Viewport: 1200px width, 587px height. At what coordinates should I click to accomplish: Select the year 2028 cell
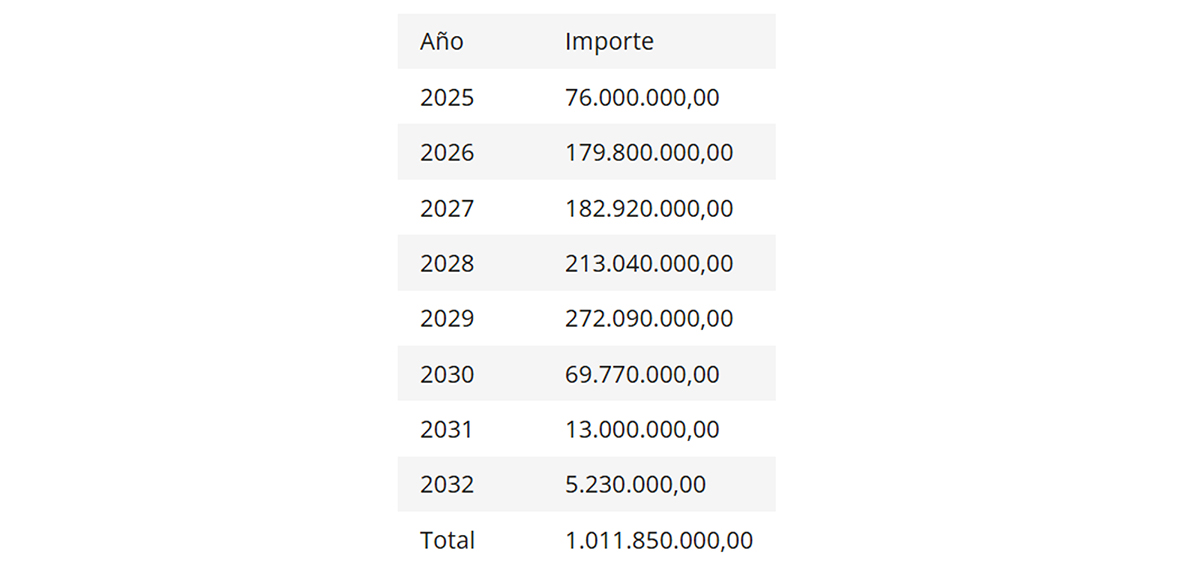(447, 264)
